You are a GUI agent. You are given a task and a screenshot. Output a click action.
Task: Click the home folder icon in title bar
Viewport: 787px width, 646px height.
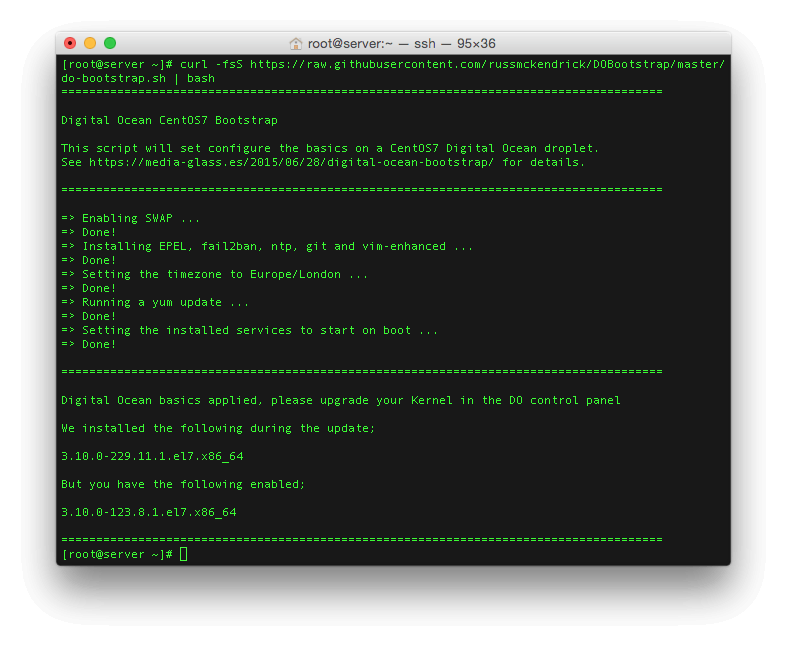point(296,44)
